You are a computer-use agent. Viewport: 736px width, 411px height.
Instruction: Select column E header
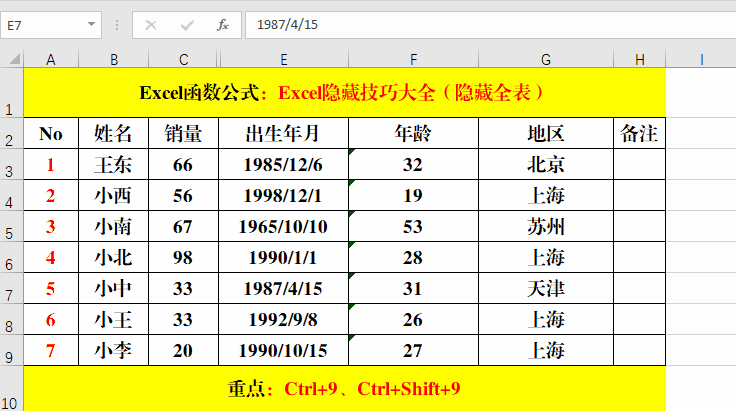284,60
